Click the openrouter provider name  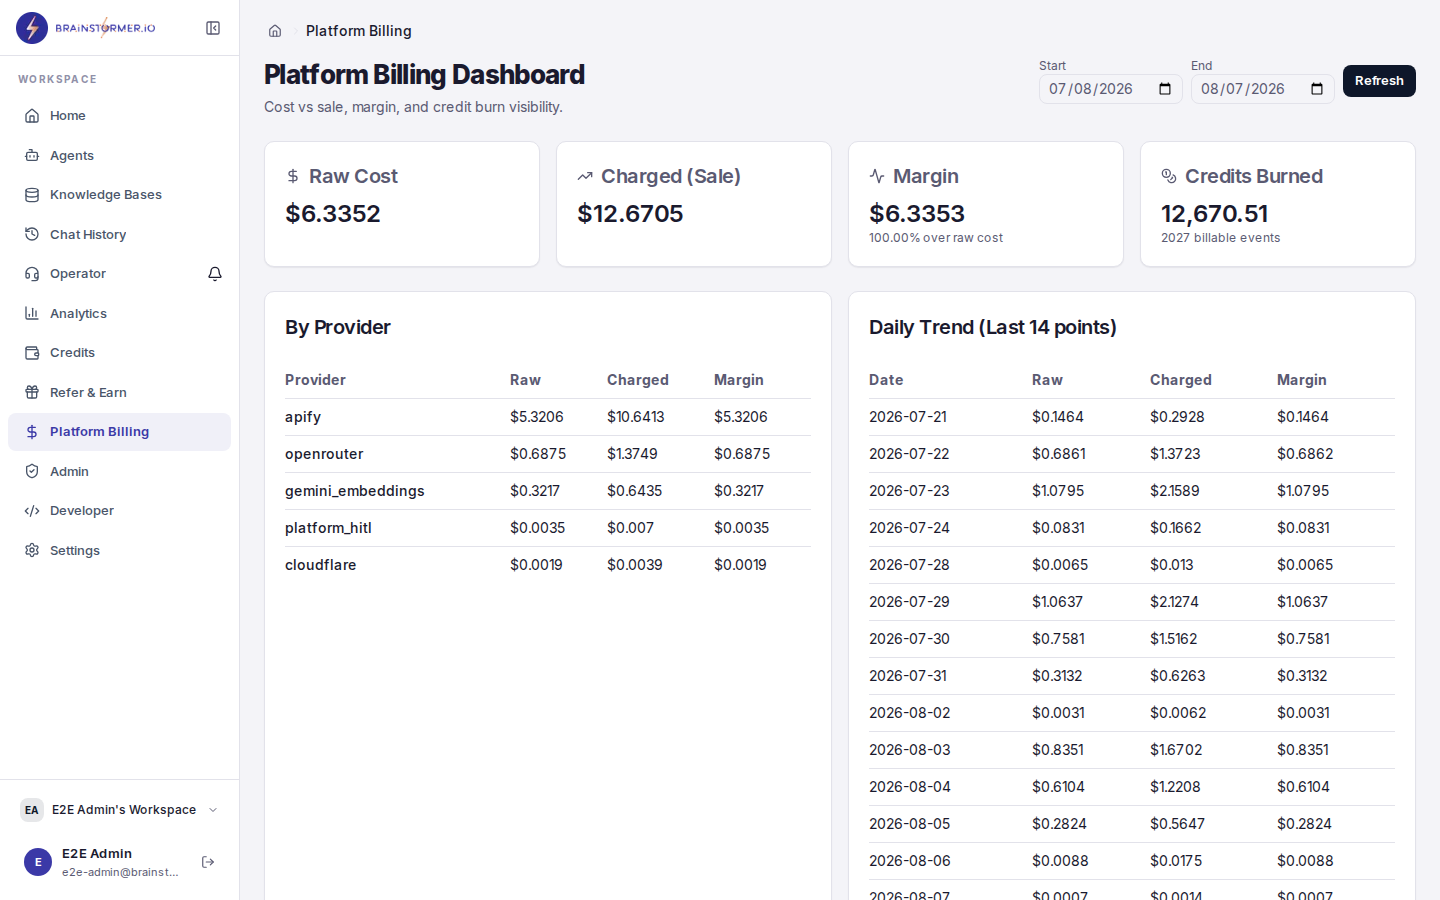pyautogui.click(x=324, y=454)
